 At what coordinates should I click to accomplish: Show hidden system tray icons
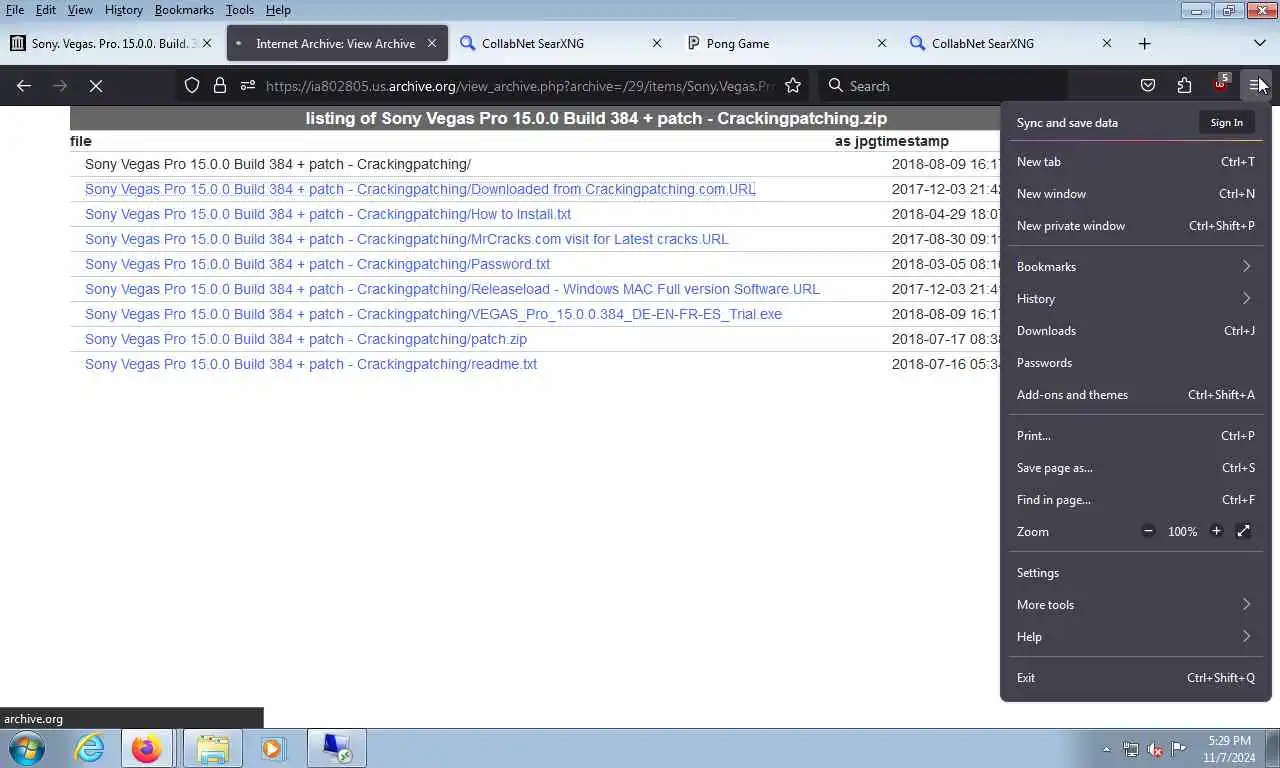pos(1106,749)
